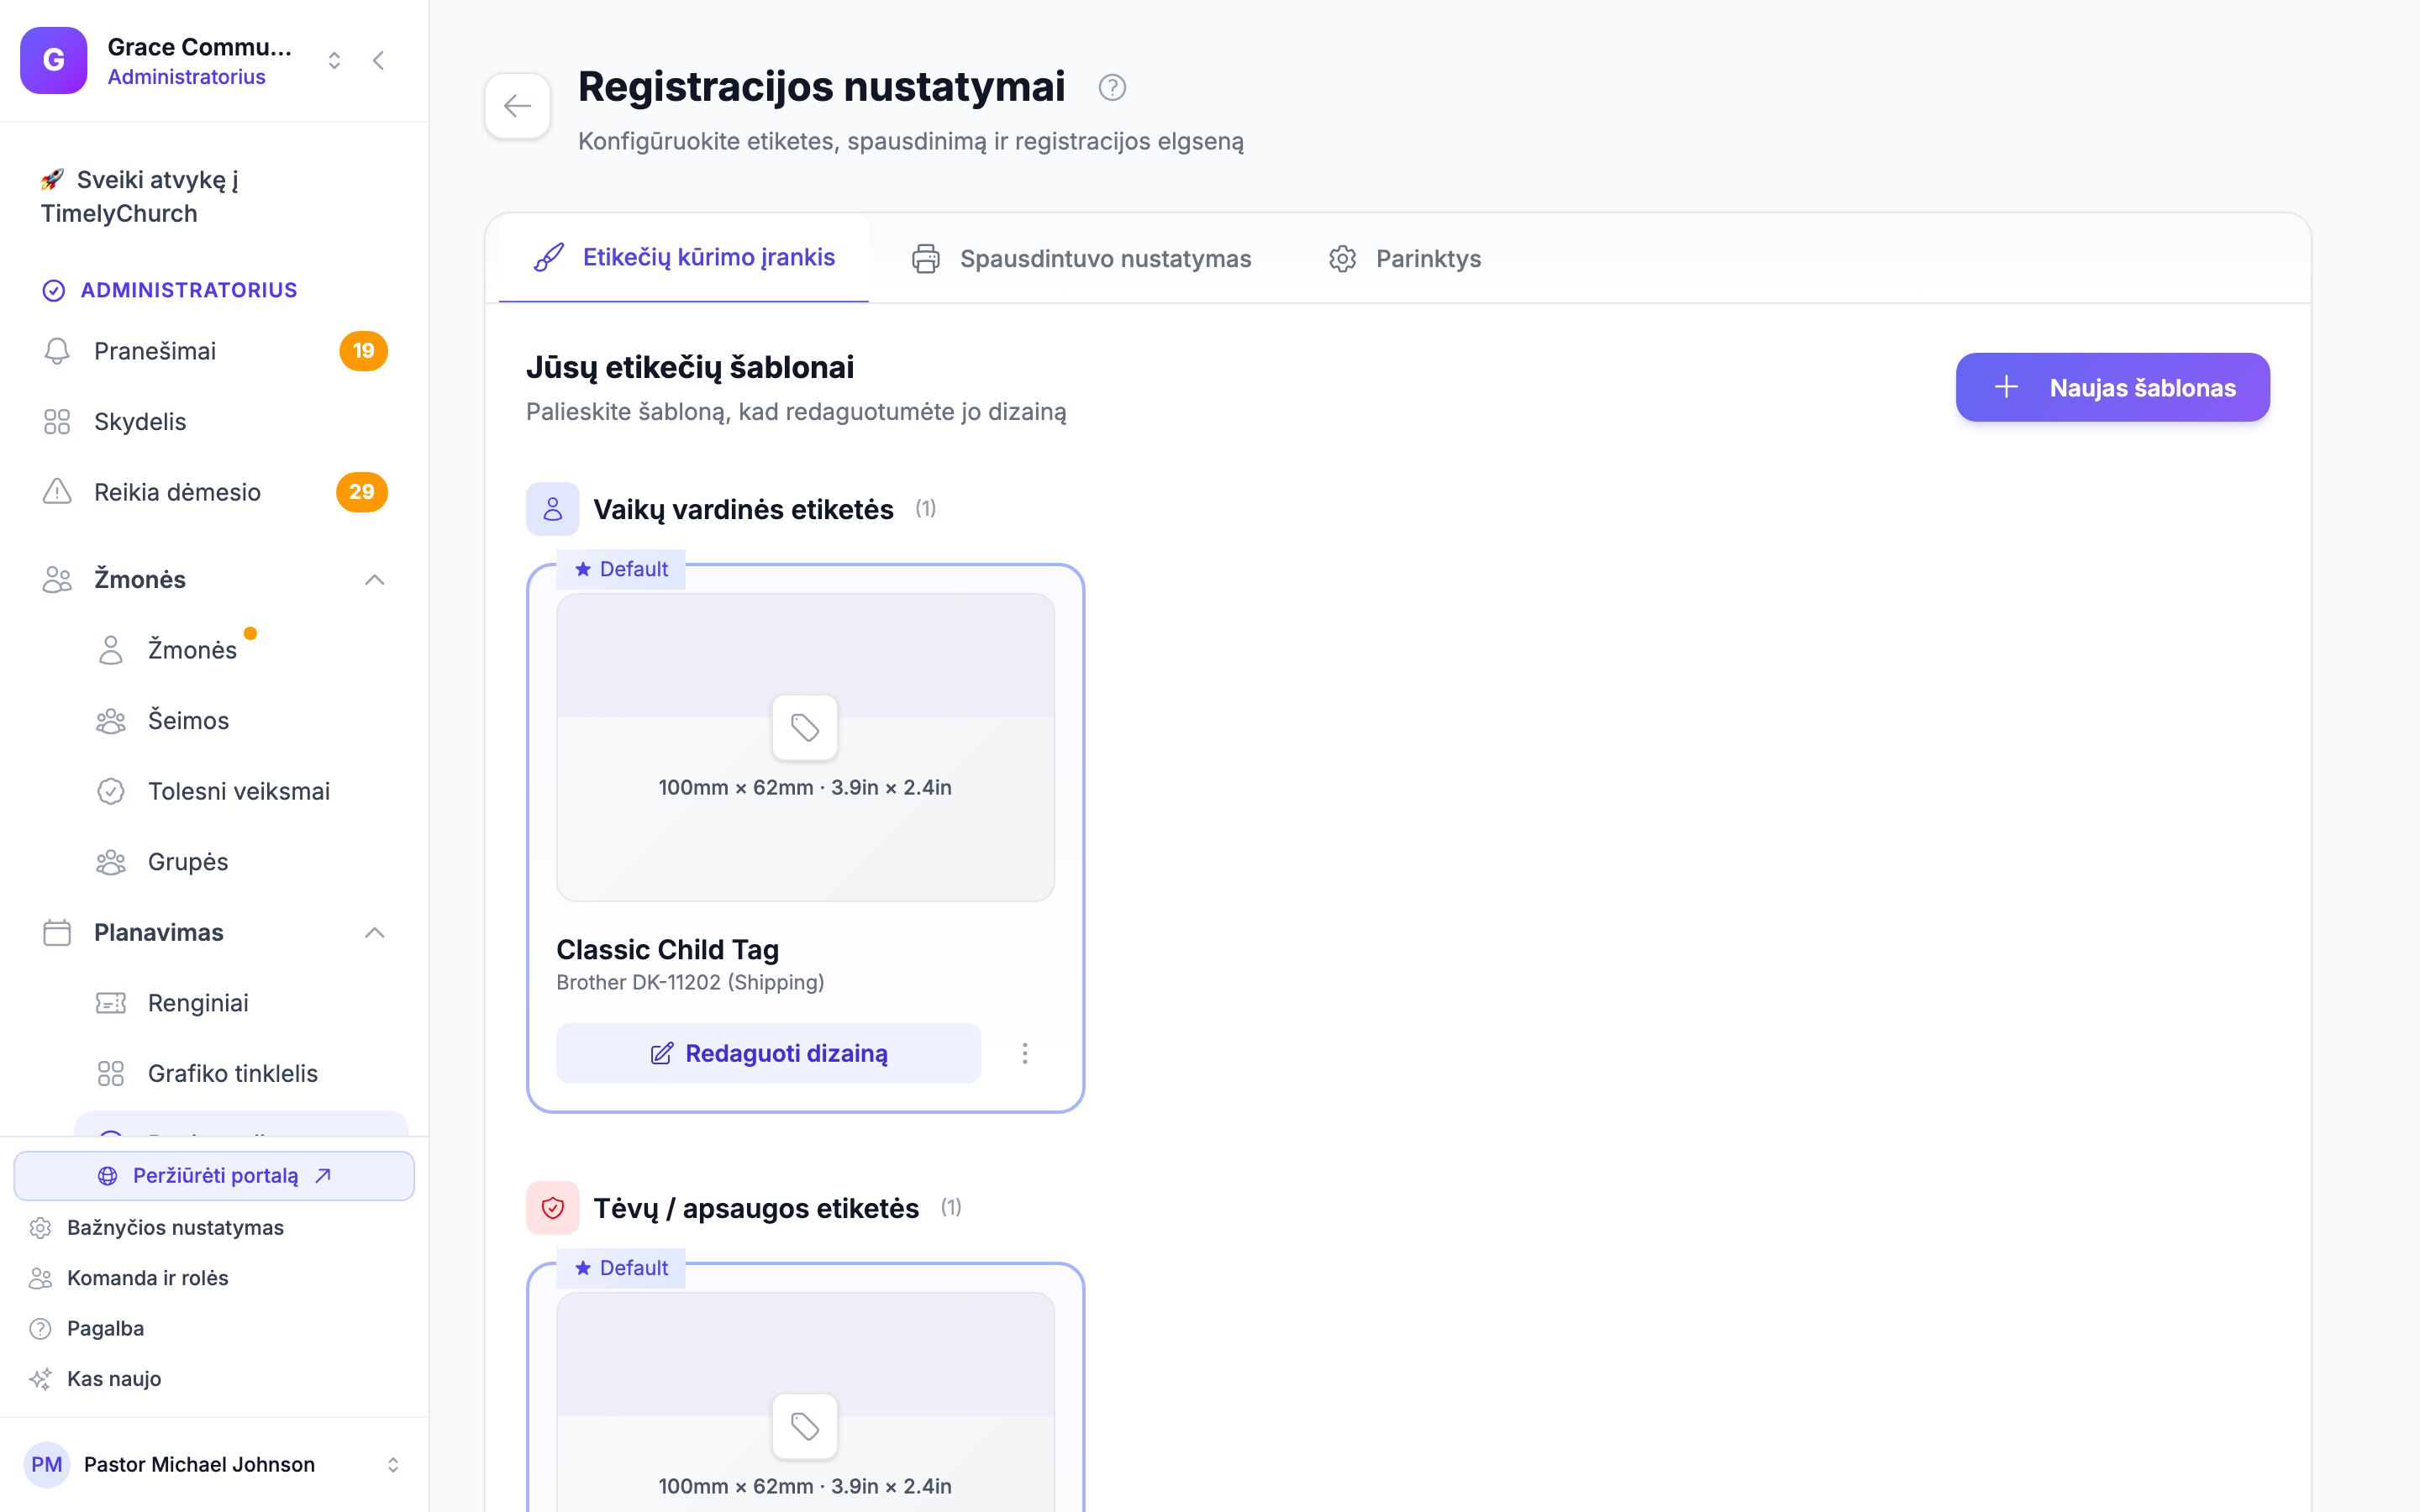The width and height of the screenshot is (2420, 1512).
Task: Collapse the sidebar with the left chevron
Action: pos(379,61)
